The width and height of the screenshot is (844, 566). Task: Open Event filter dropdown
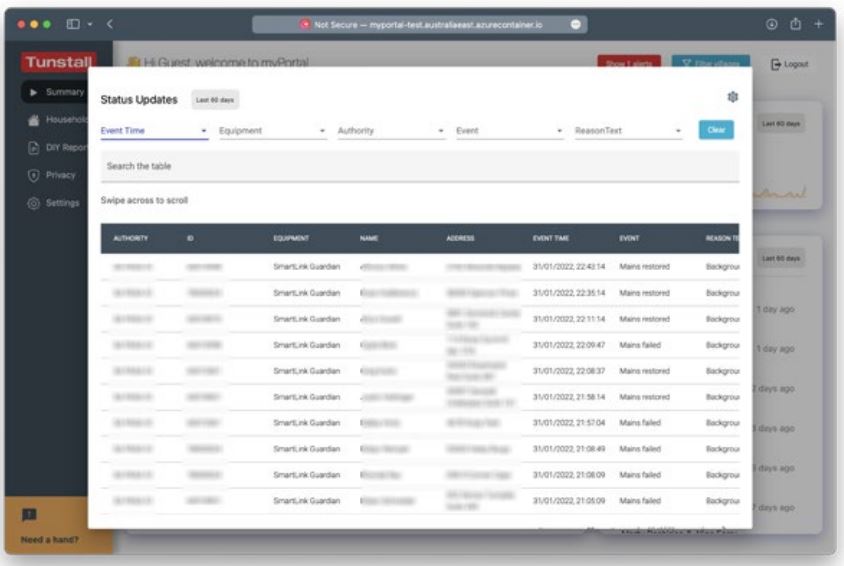(x=510, y=131)
